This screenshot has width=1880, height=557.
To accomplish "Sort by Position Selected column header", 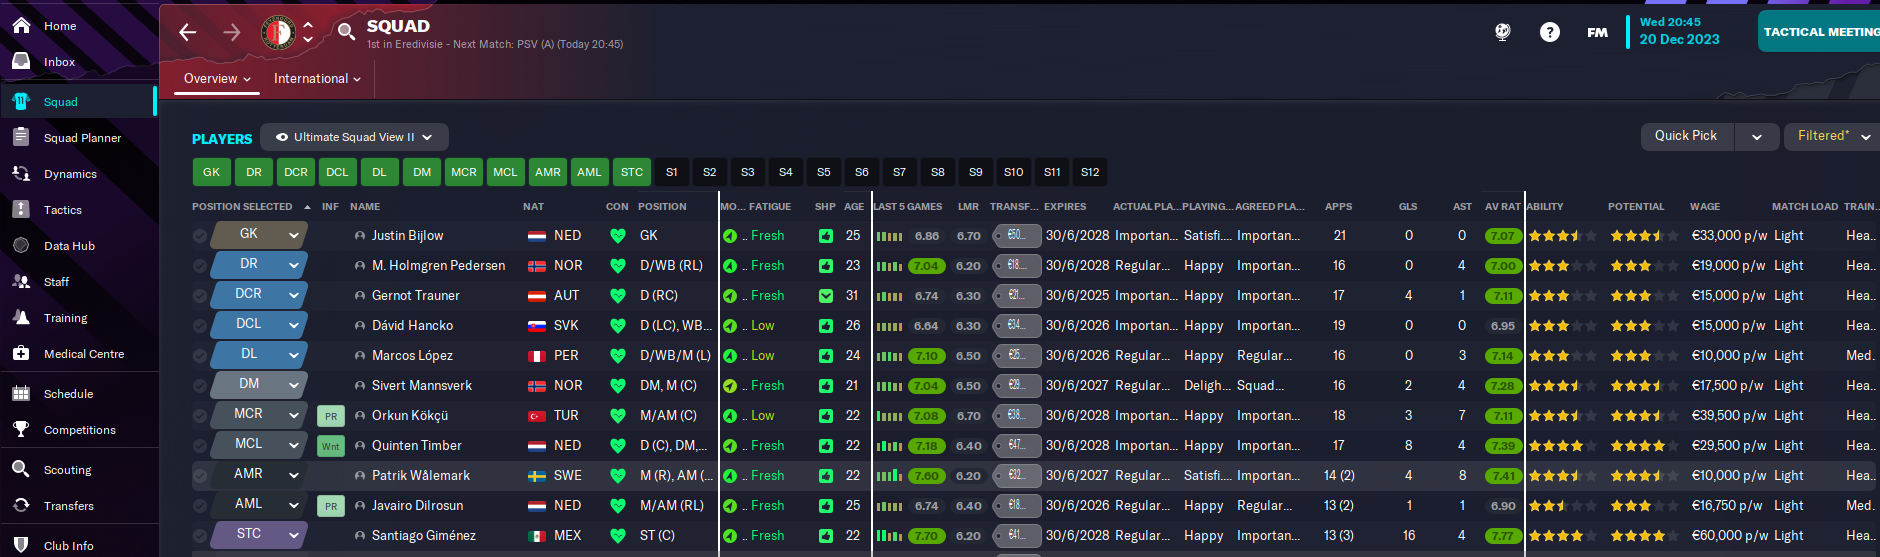I will coord(250,207).
